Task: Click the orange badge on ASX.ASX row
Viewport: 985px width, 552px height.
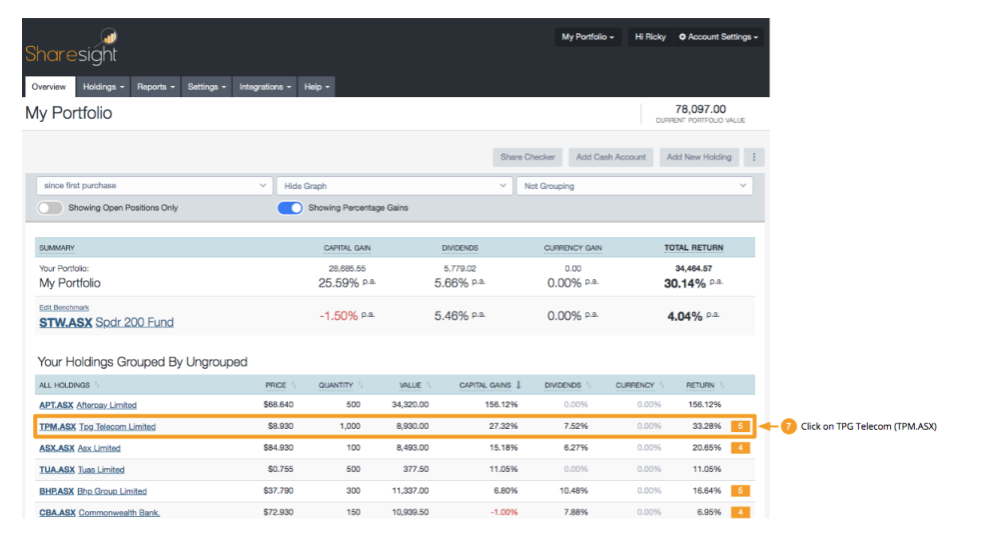Action: (740, 448)
